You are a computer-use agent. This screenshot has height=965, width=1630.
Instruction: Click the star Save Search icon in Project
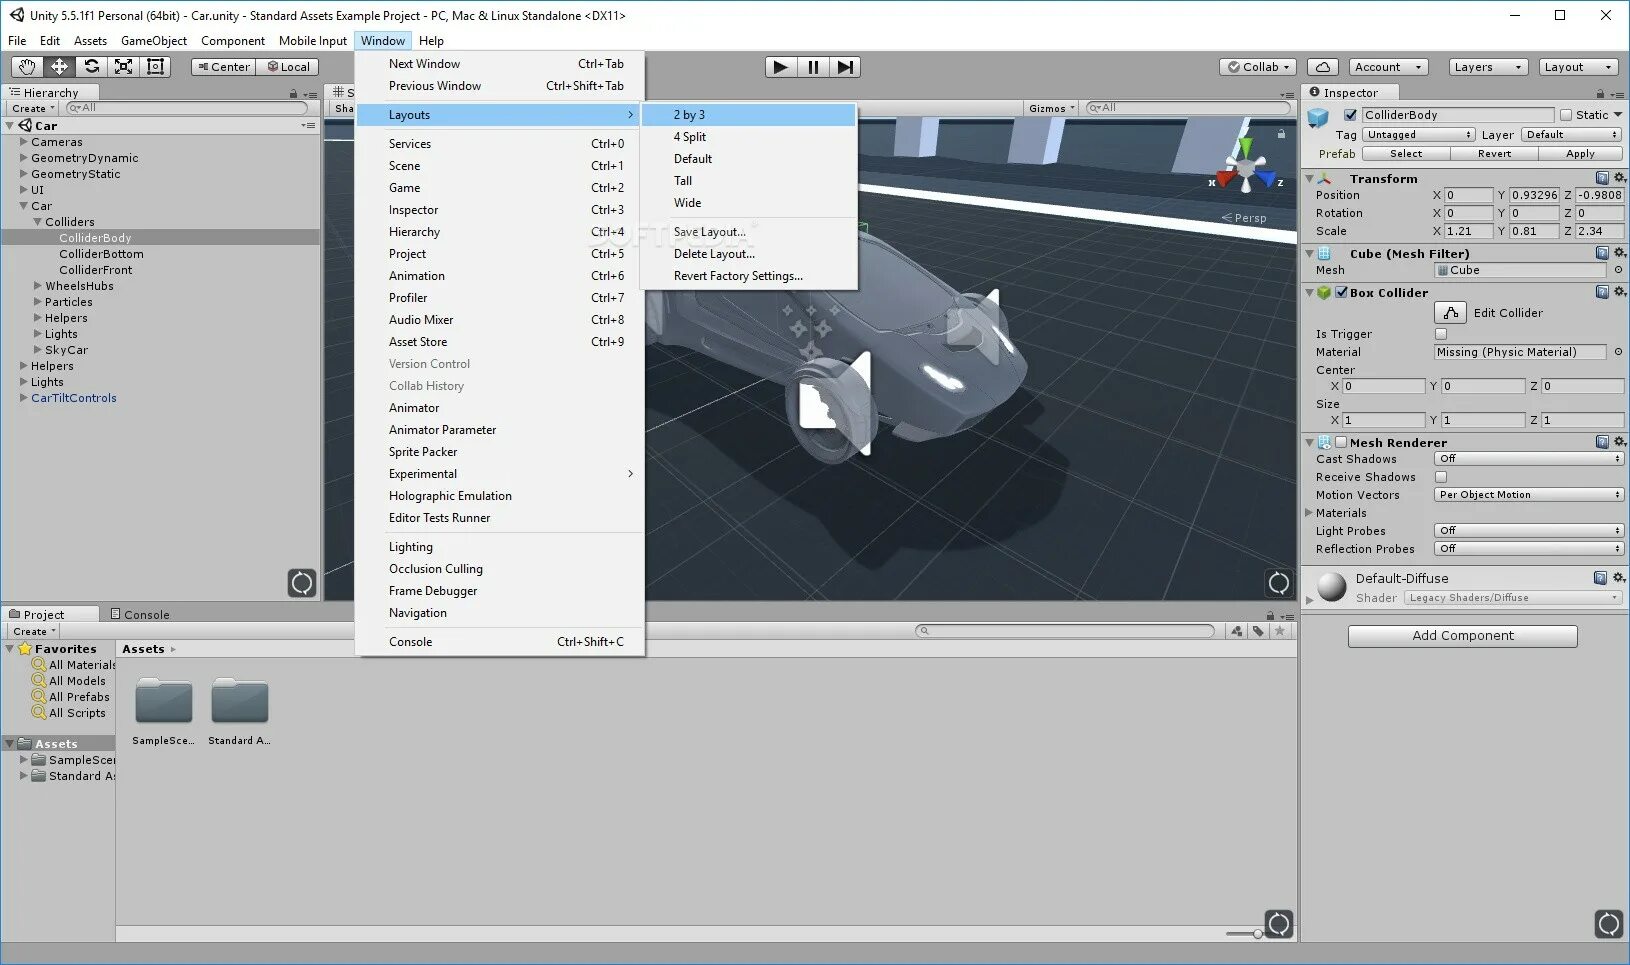pyautogui.click(x=1279, y=631)
